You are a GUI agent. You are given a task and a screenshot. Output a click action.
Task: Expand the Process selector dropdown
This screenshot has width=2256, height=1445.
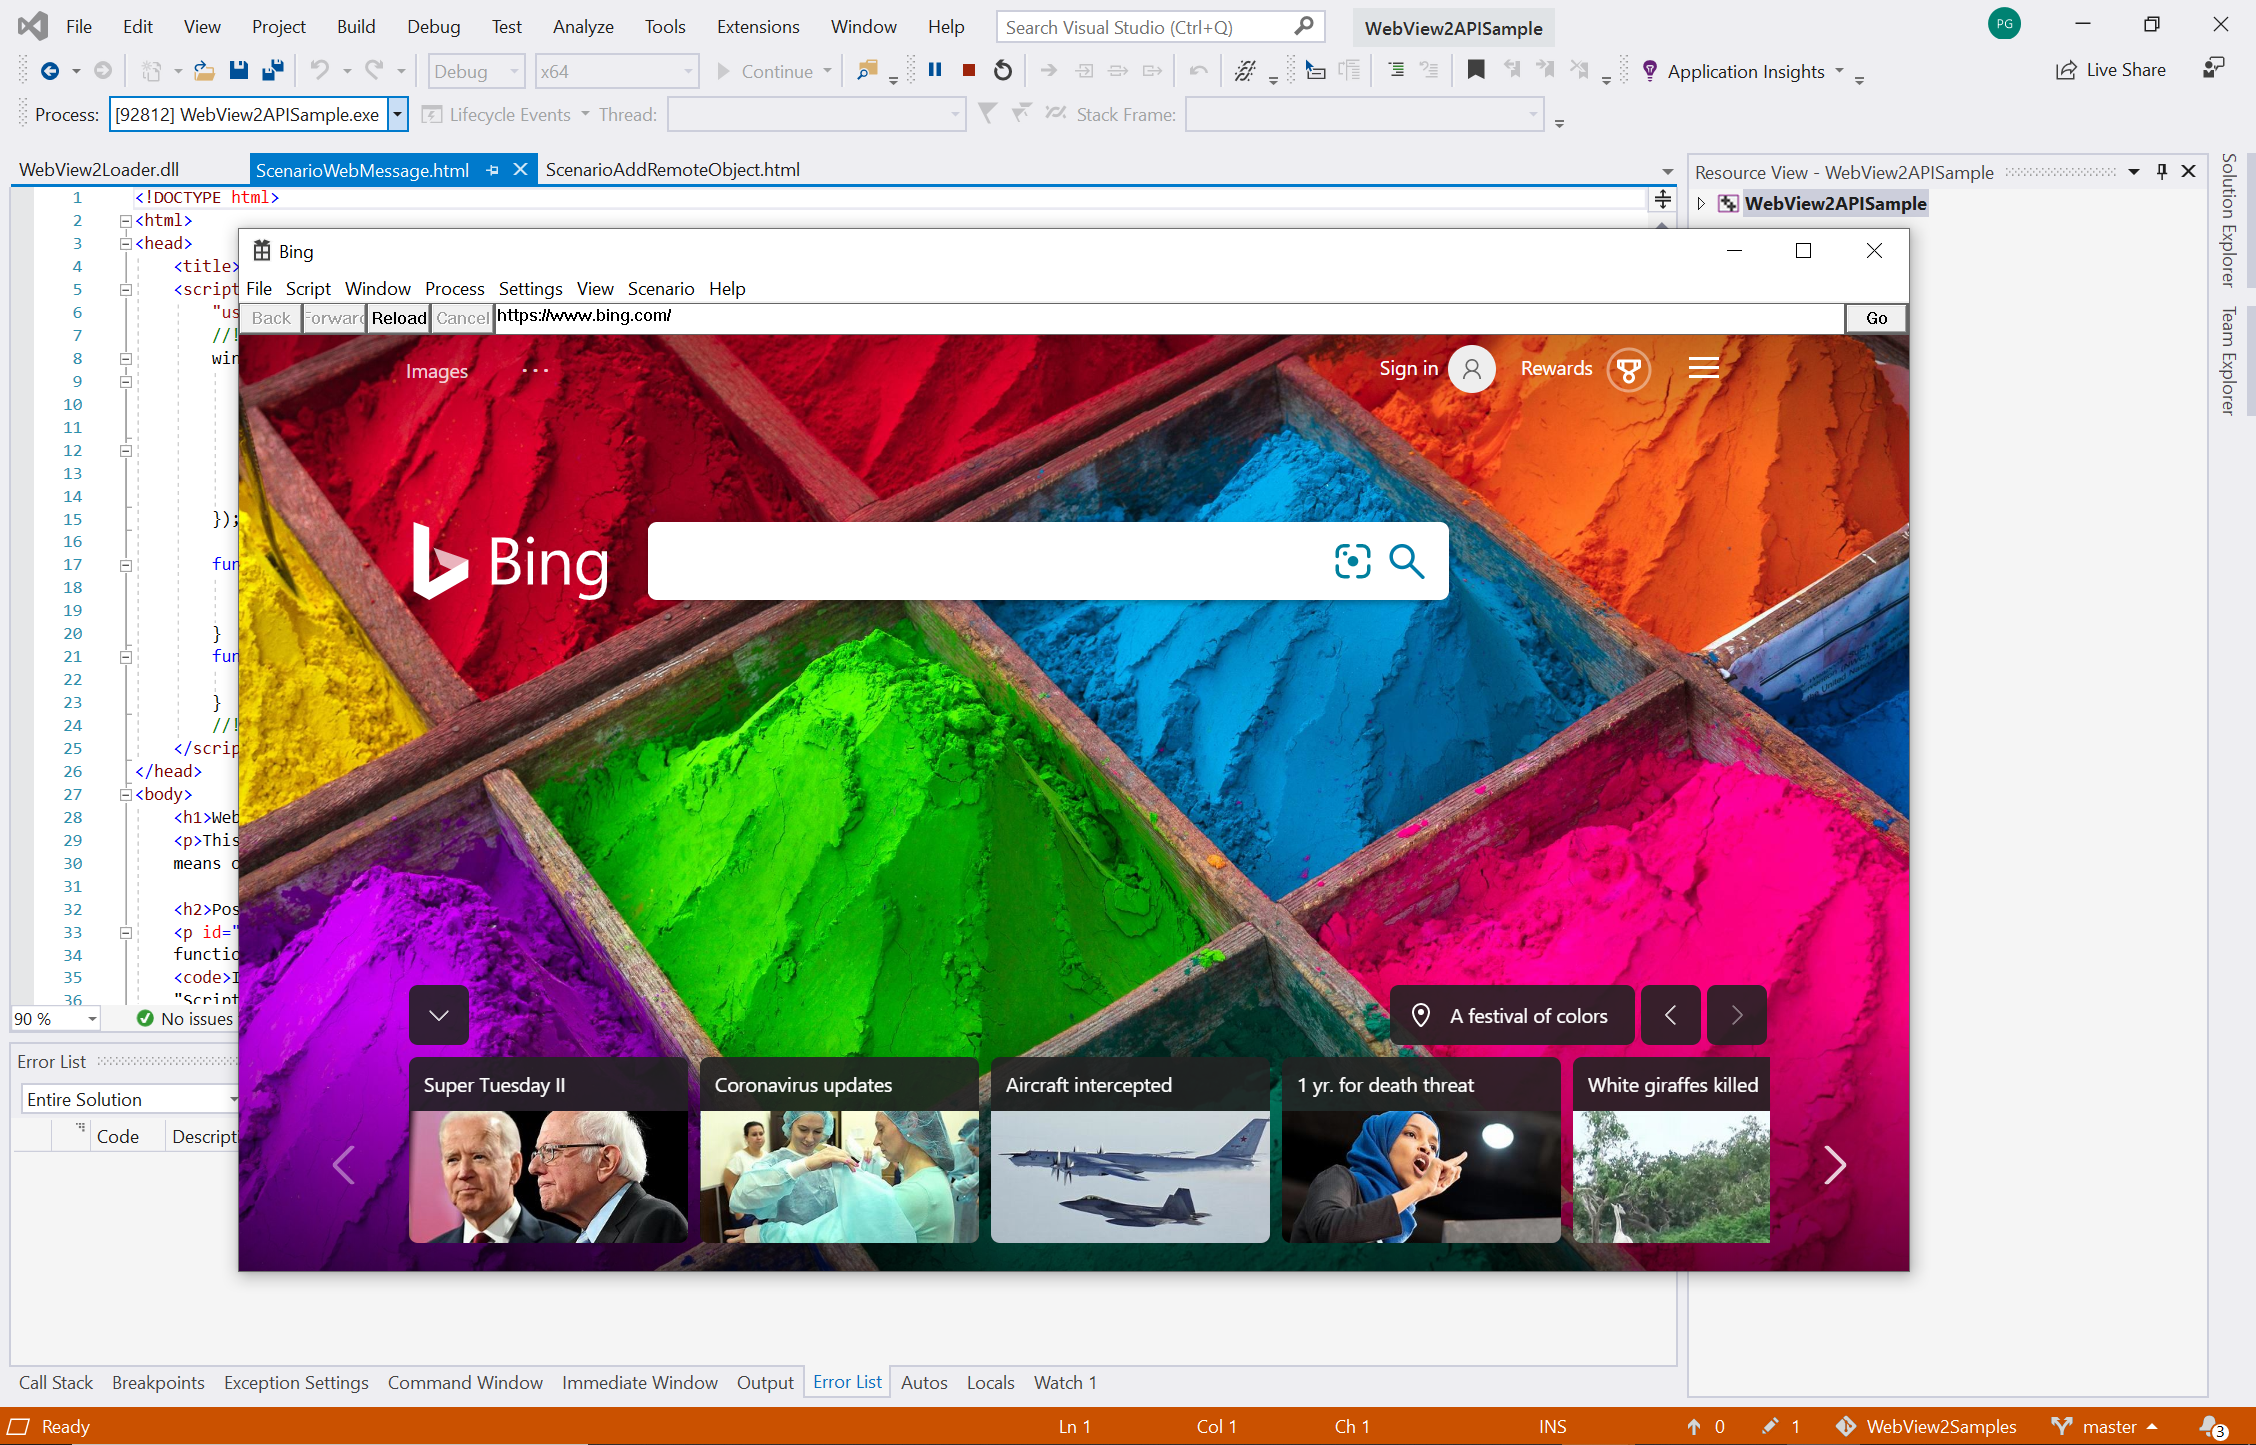[x=396, y=113]
